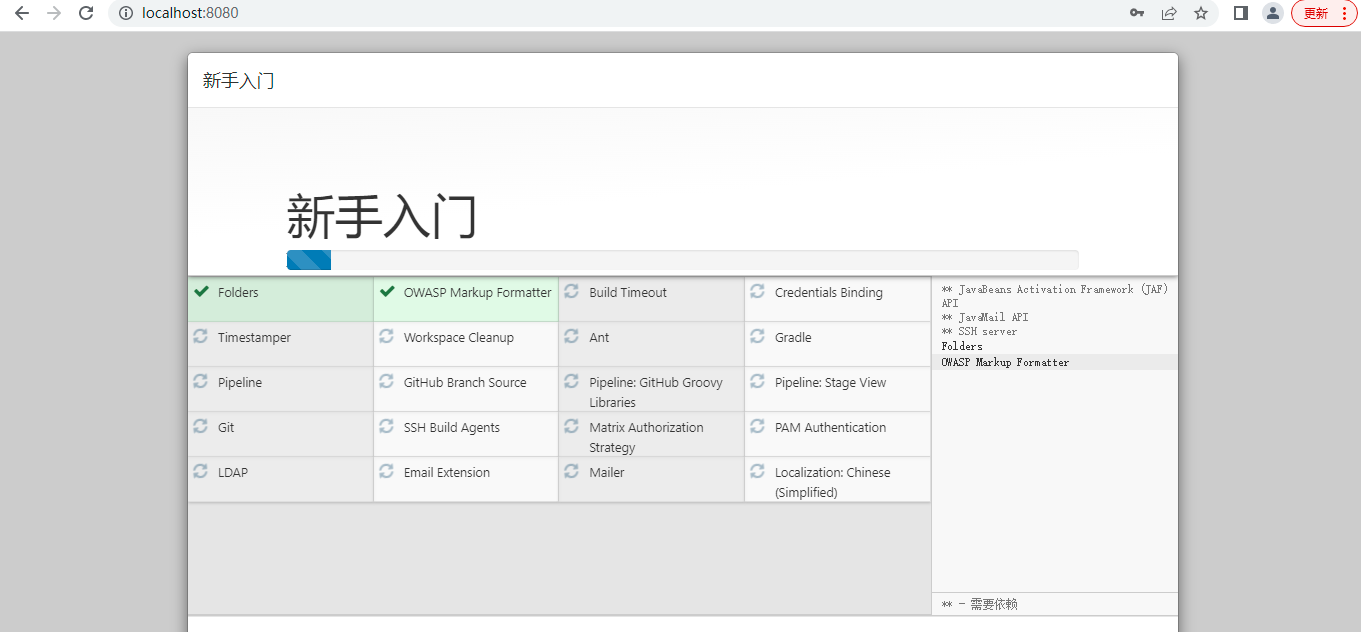Select the Matrix Authorization Strategy plugin name
Image resolution: width=1361 pixels, height=632 pixels.
pos(646,438)
